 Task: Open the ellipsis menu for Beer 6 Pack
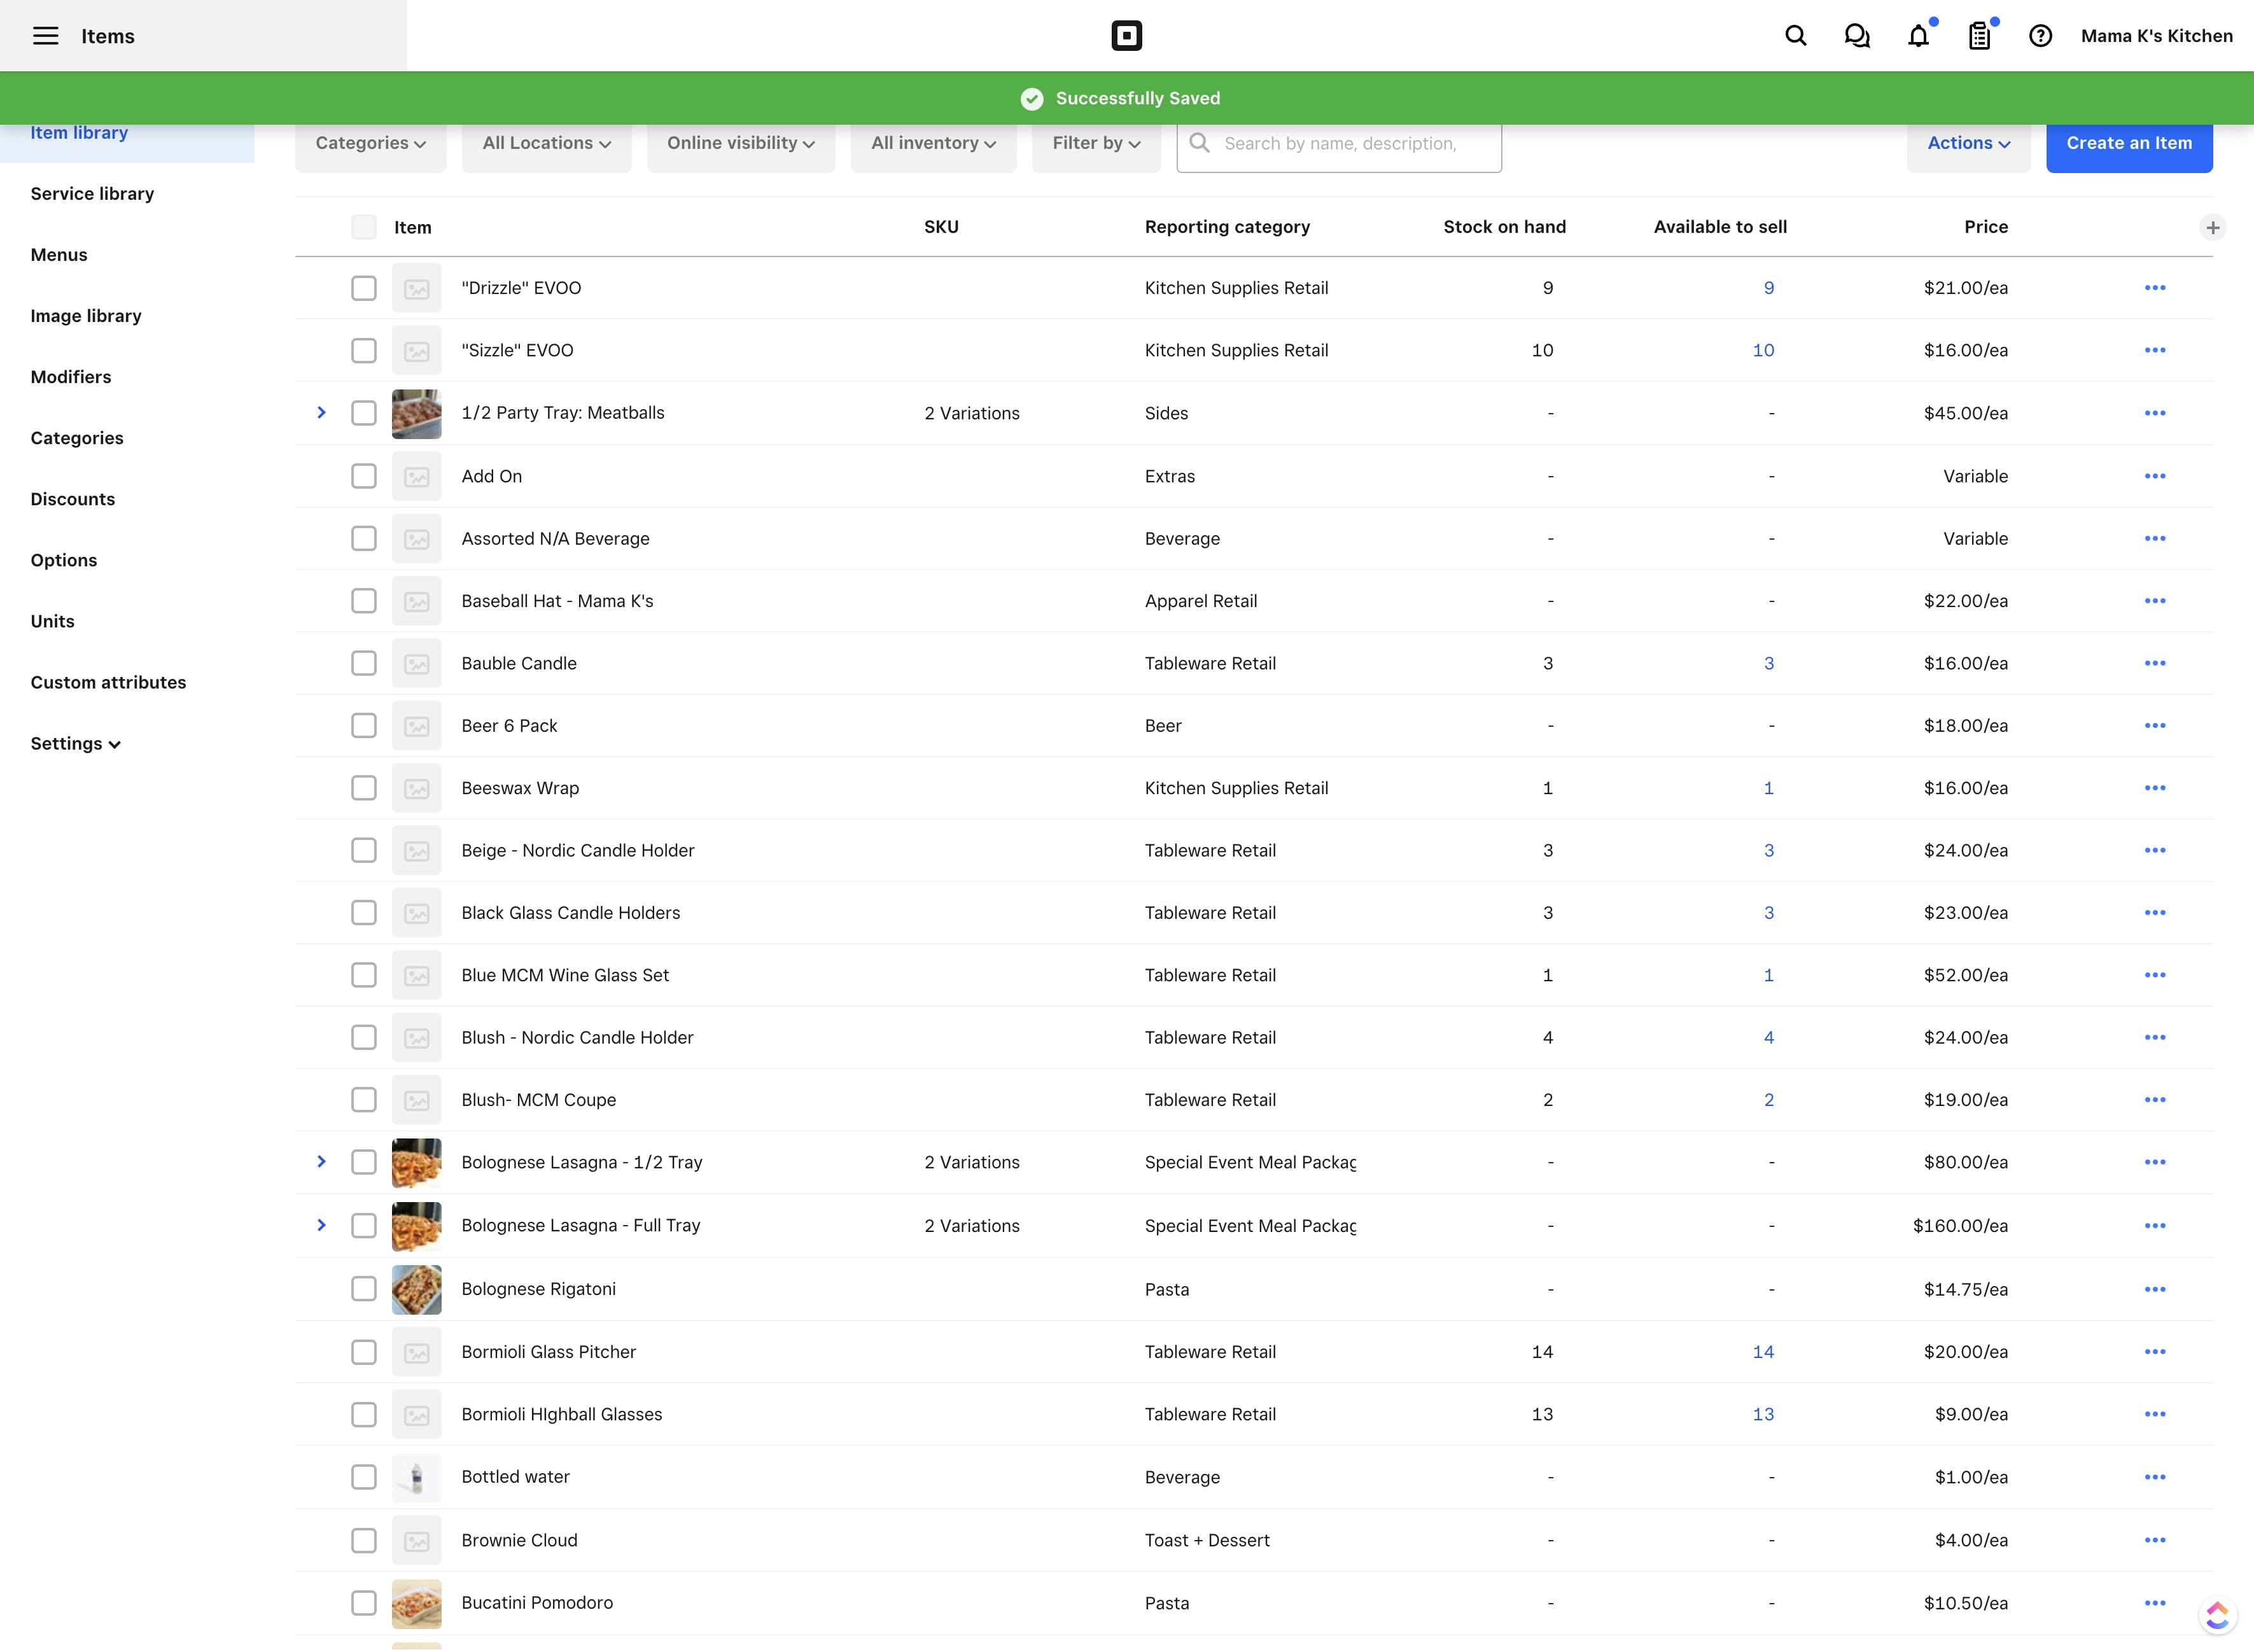click(2156, 725)
